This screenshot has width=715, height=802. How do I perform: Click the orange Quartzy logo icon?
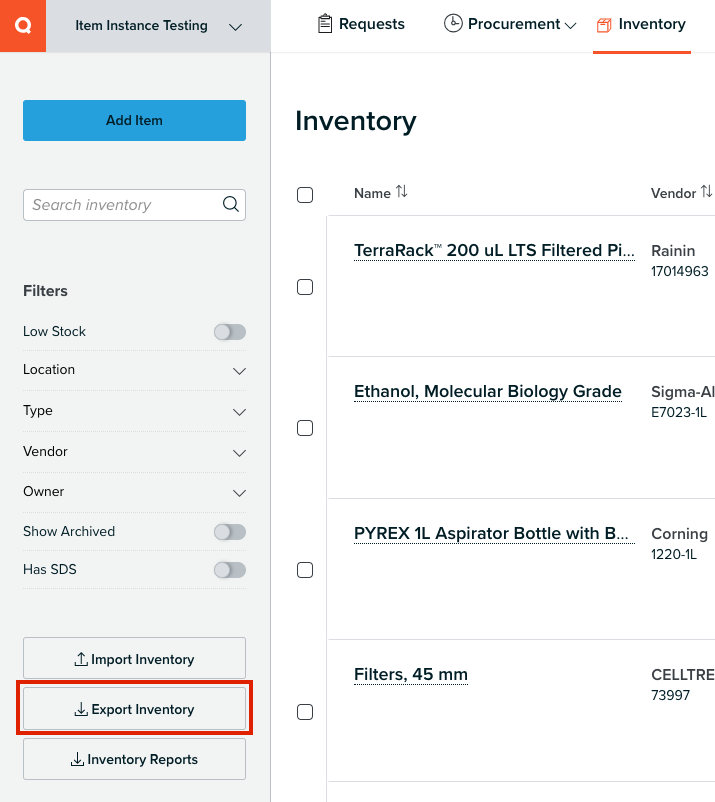click(23, 26)
